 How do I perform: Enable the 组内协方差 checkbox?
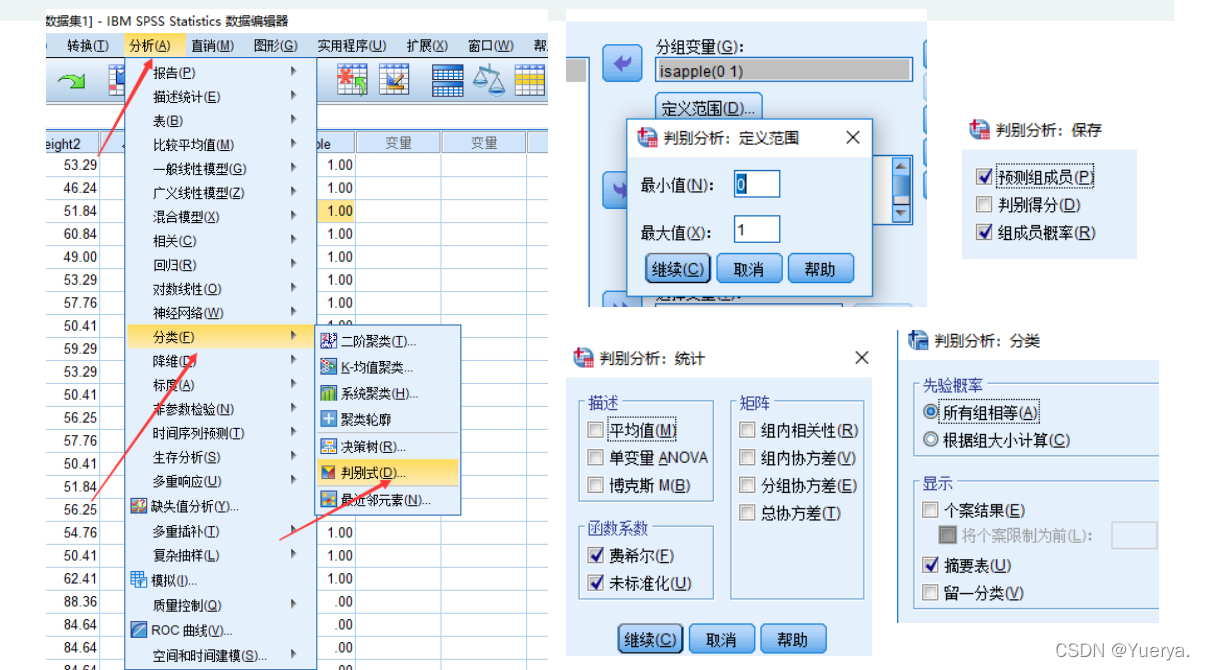[x=747, y=458]
